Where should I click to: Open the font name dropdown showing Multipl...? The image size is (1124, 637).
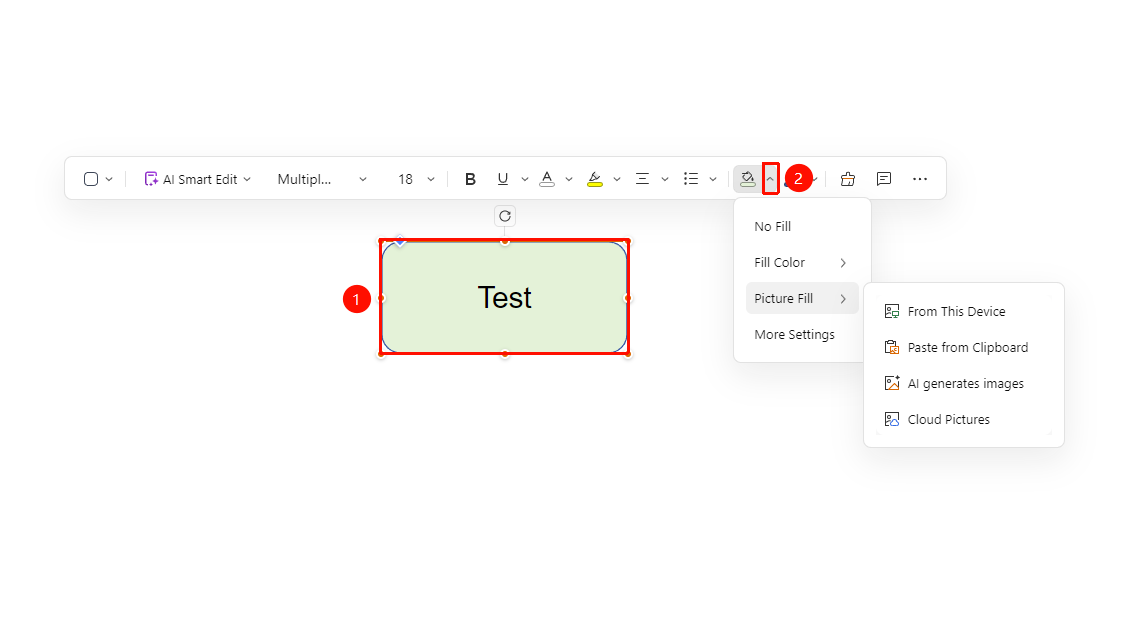(322, 179)
